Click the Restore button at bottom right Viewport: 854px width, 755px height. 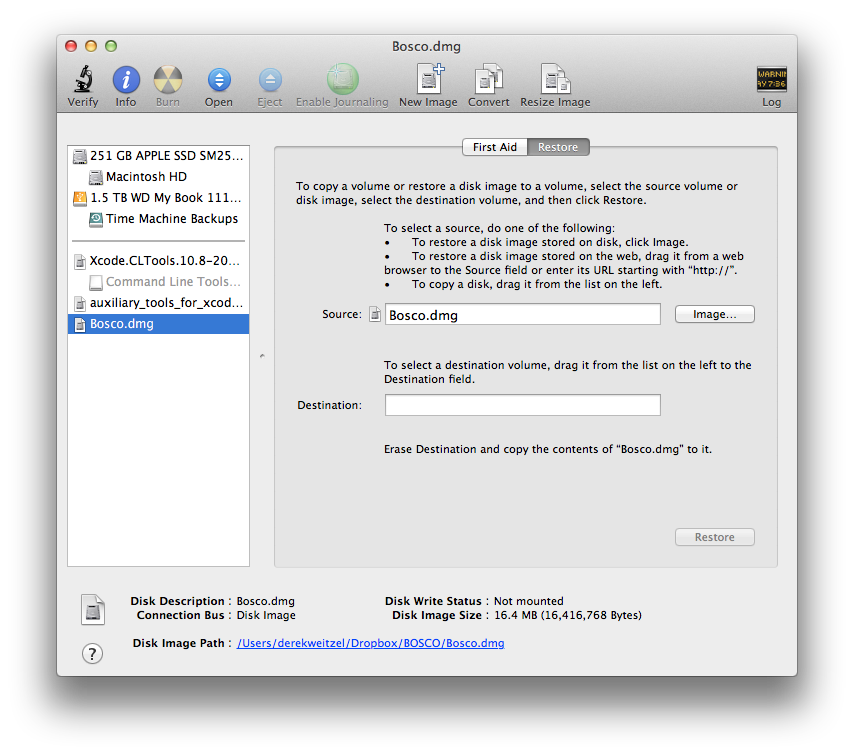pyautogui.click(x=715, y=537)
